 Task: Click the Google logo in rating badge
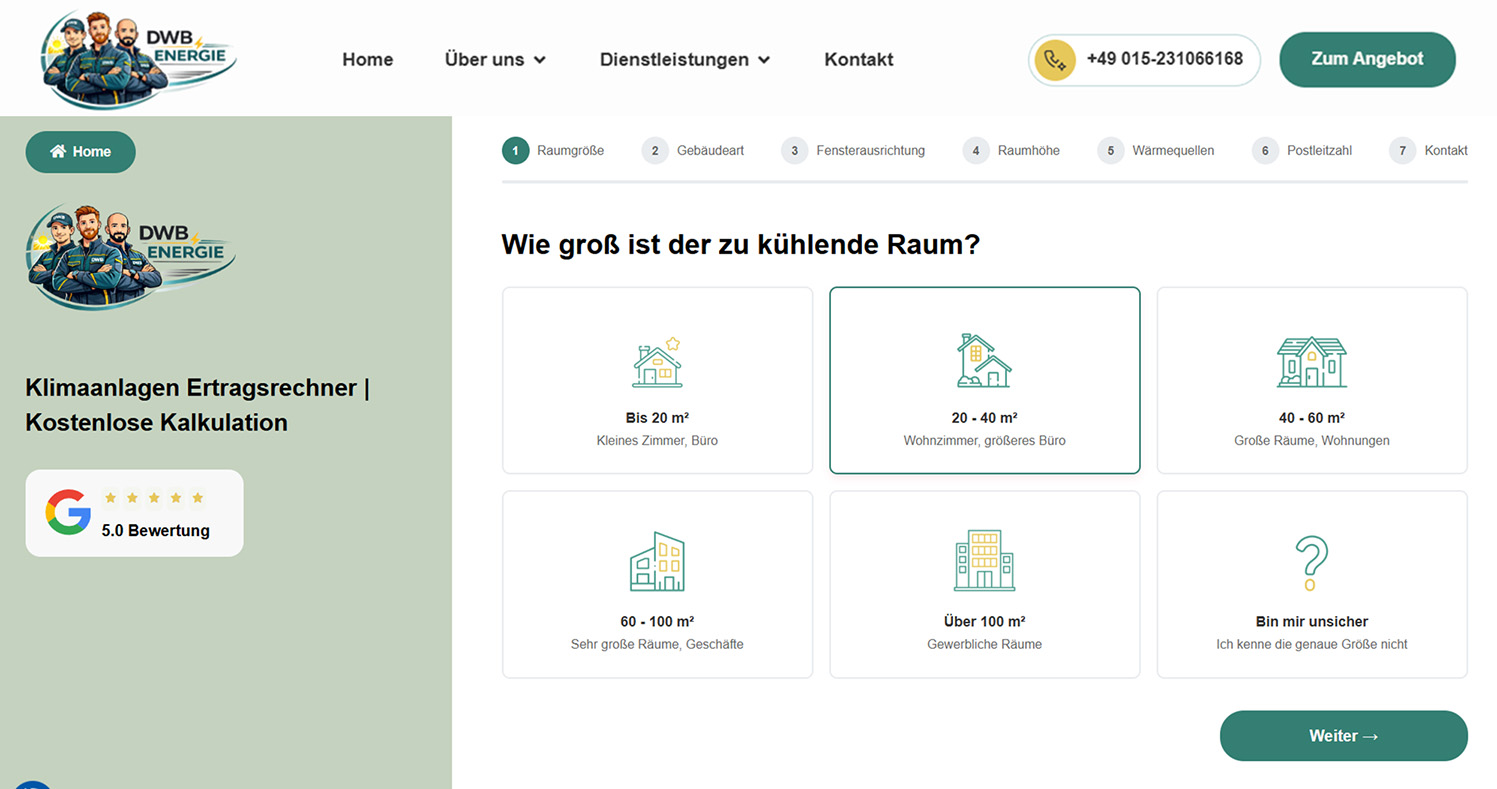click(x=68, y=512)
